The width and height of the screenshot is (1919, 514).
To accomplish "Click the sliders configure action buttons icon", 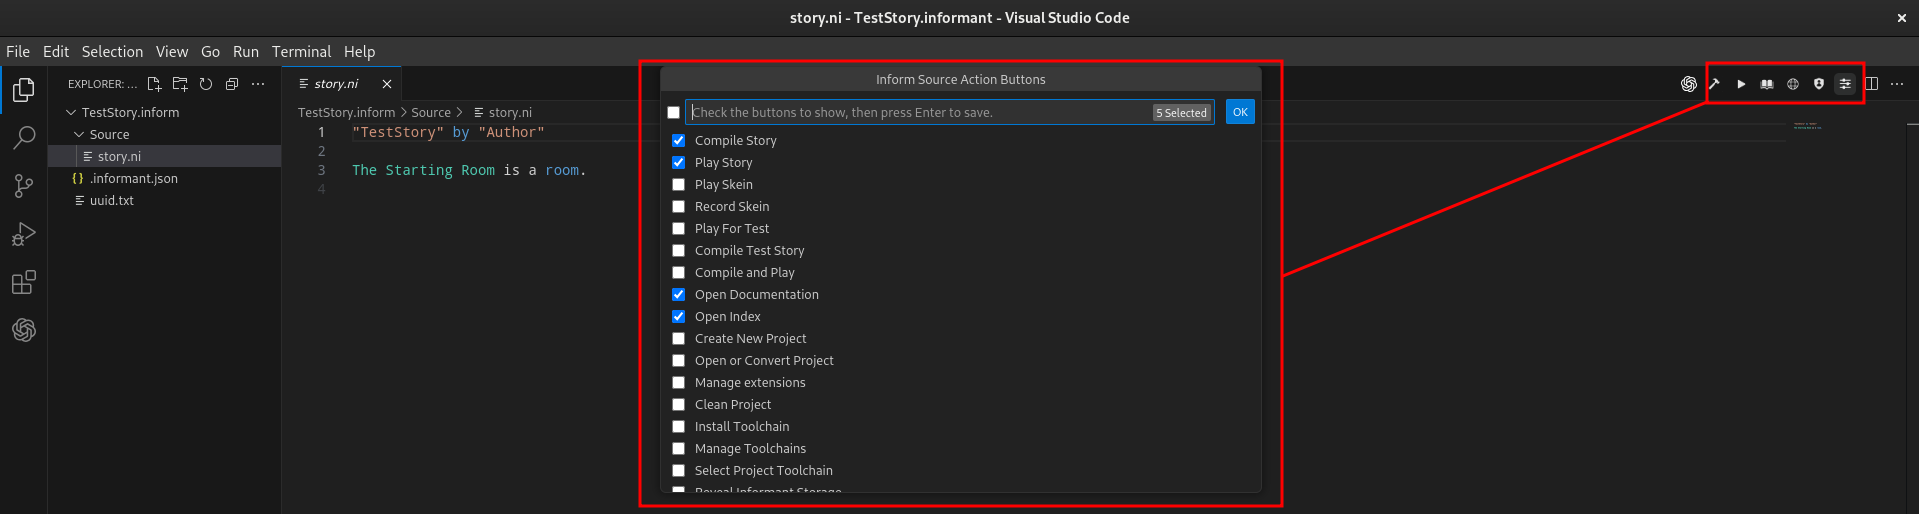I will tap(1845, 84).
